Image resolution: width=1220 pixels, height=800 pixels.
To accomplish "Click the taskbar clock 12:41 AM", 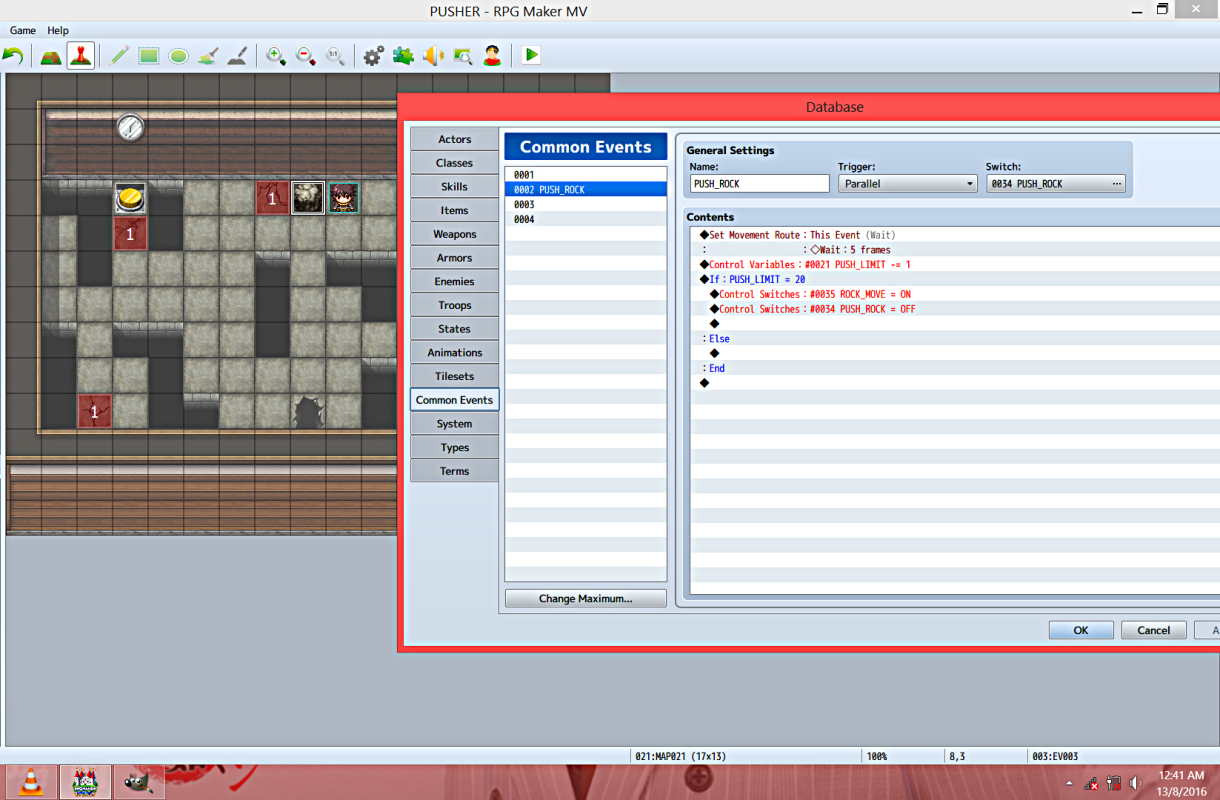I will (1183, 774).
